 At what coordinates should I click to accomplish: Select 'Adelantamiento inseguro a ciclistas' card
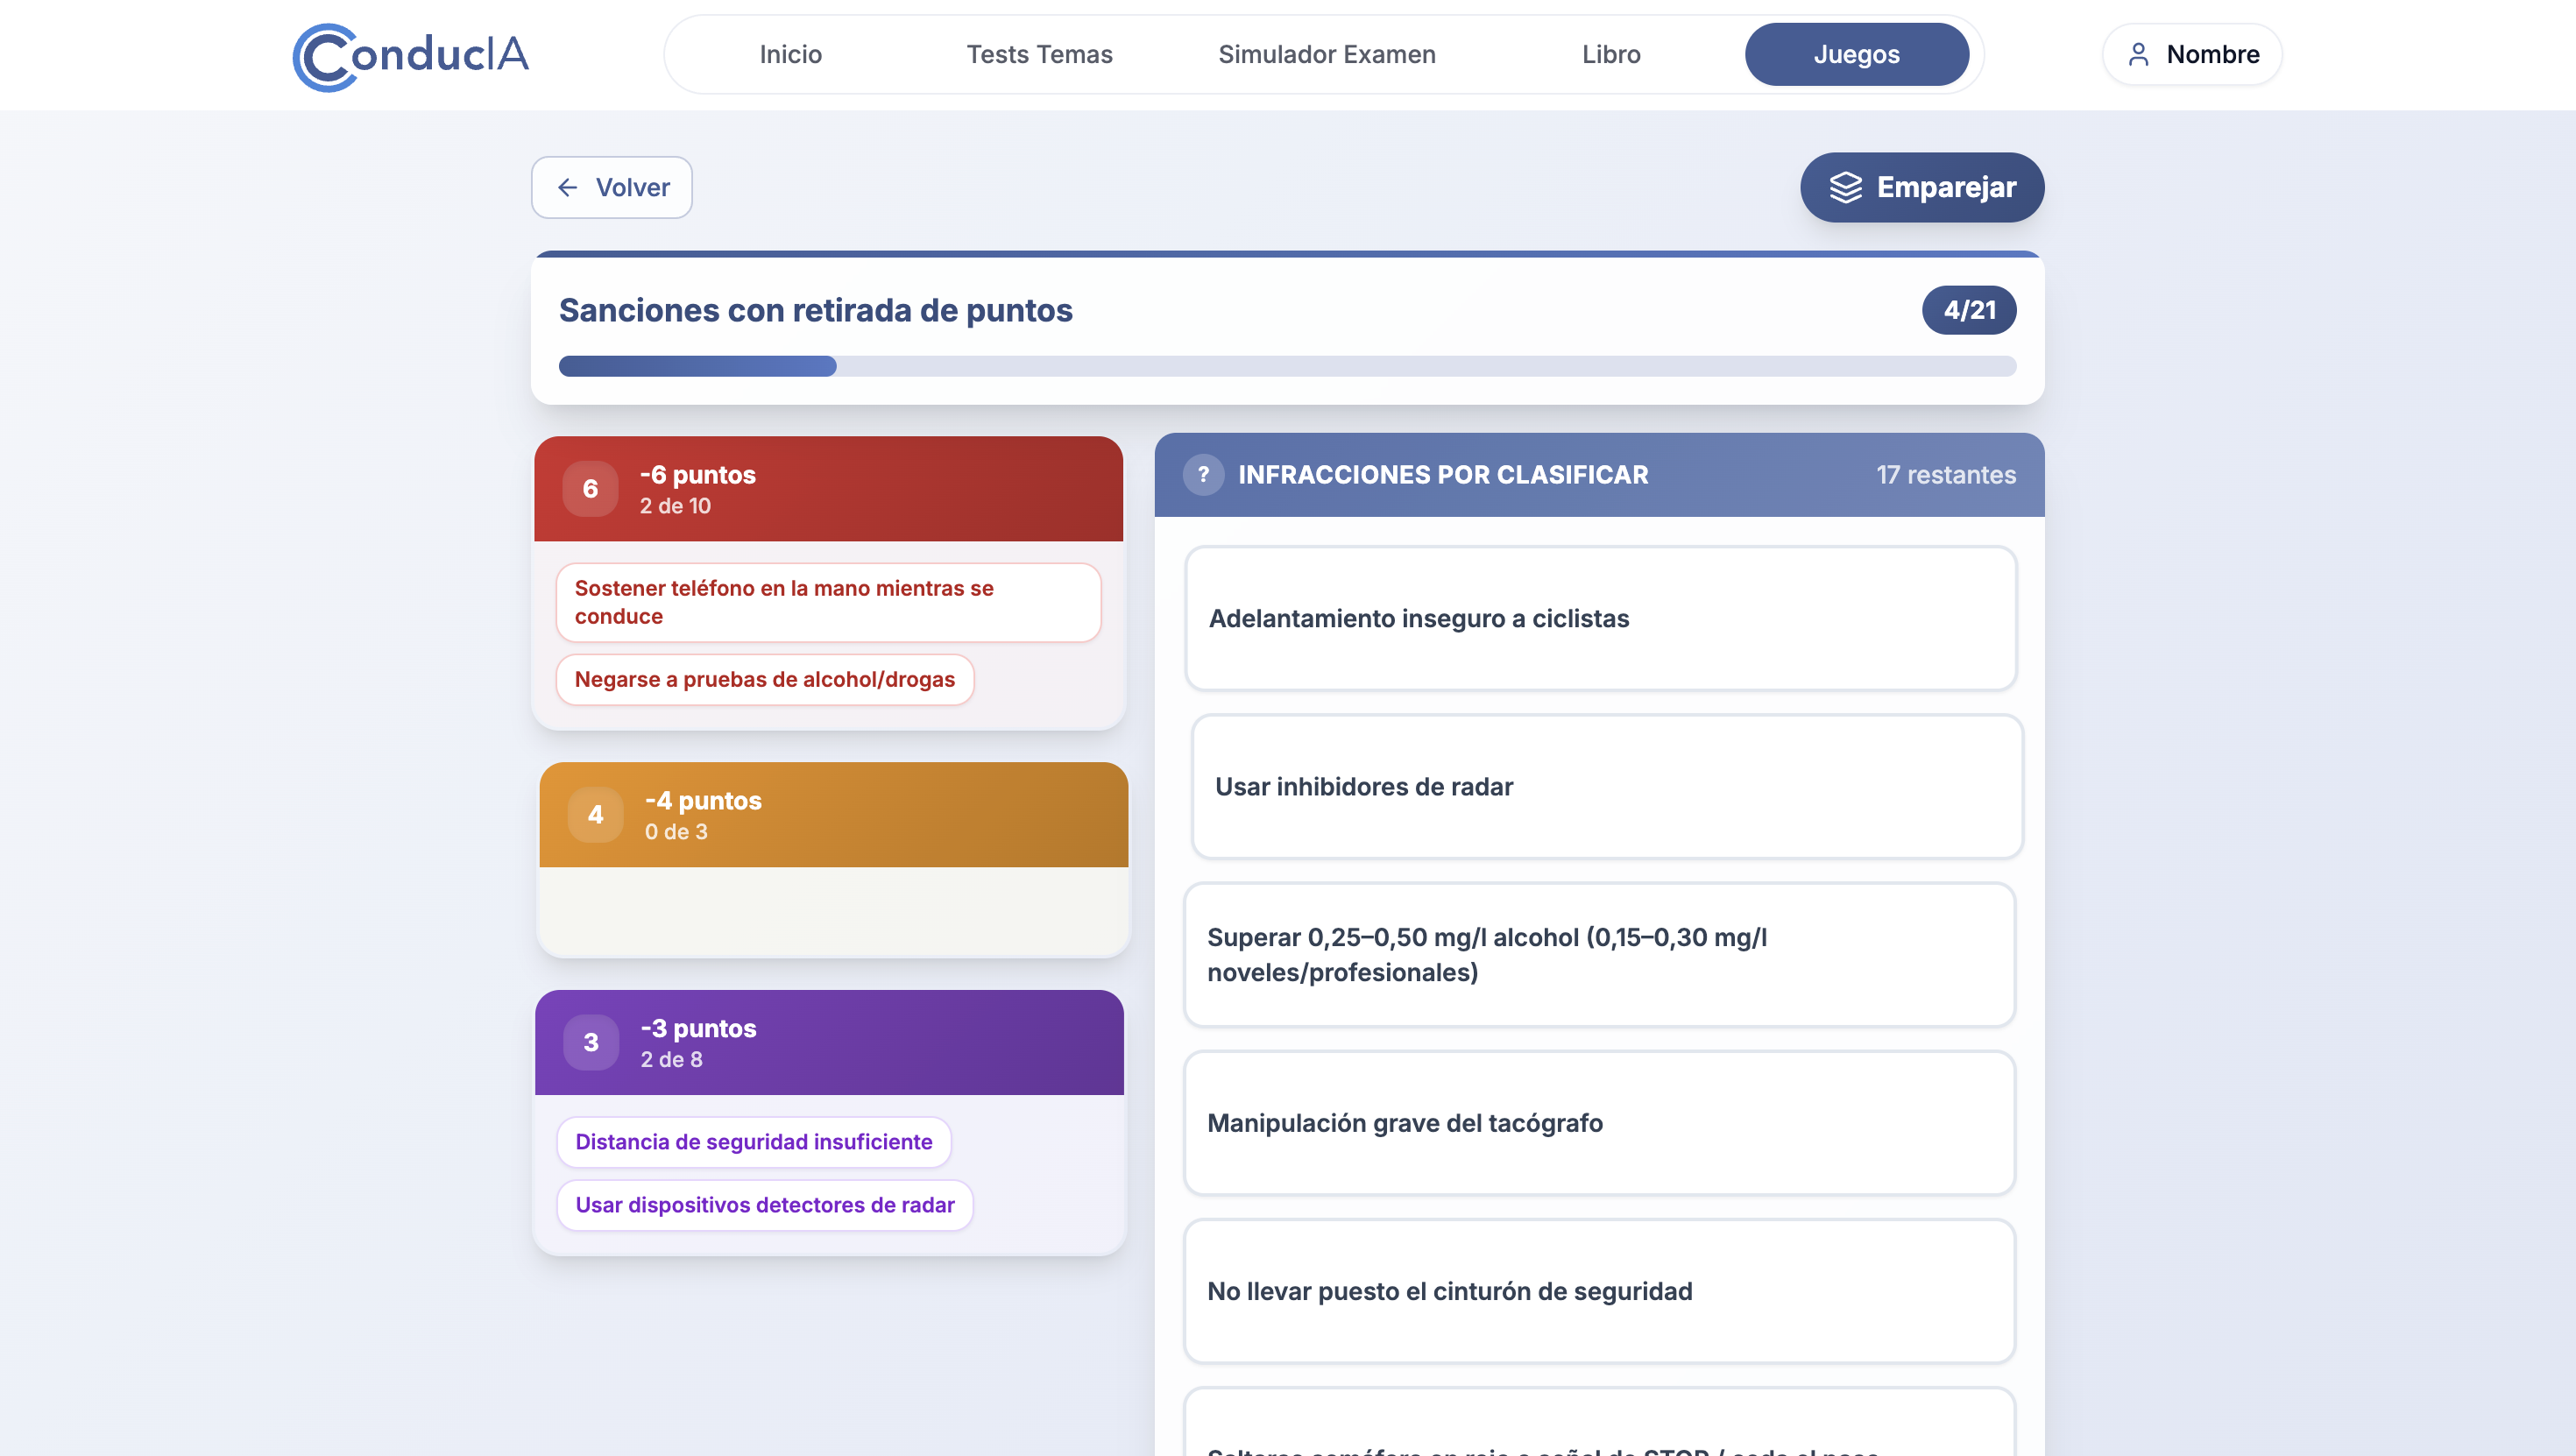(x=1599, y=618)
